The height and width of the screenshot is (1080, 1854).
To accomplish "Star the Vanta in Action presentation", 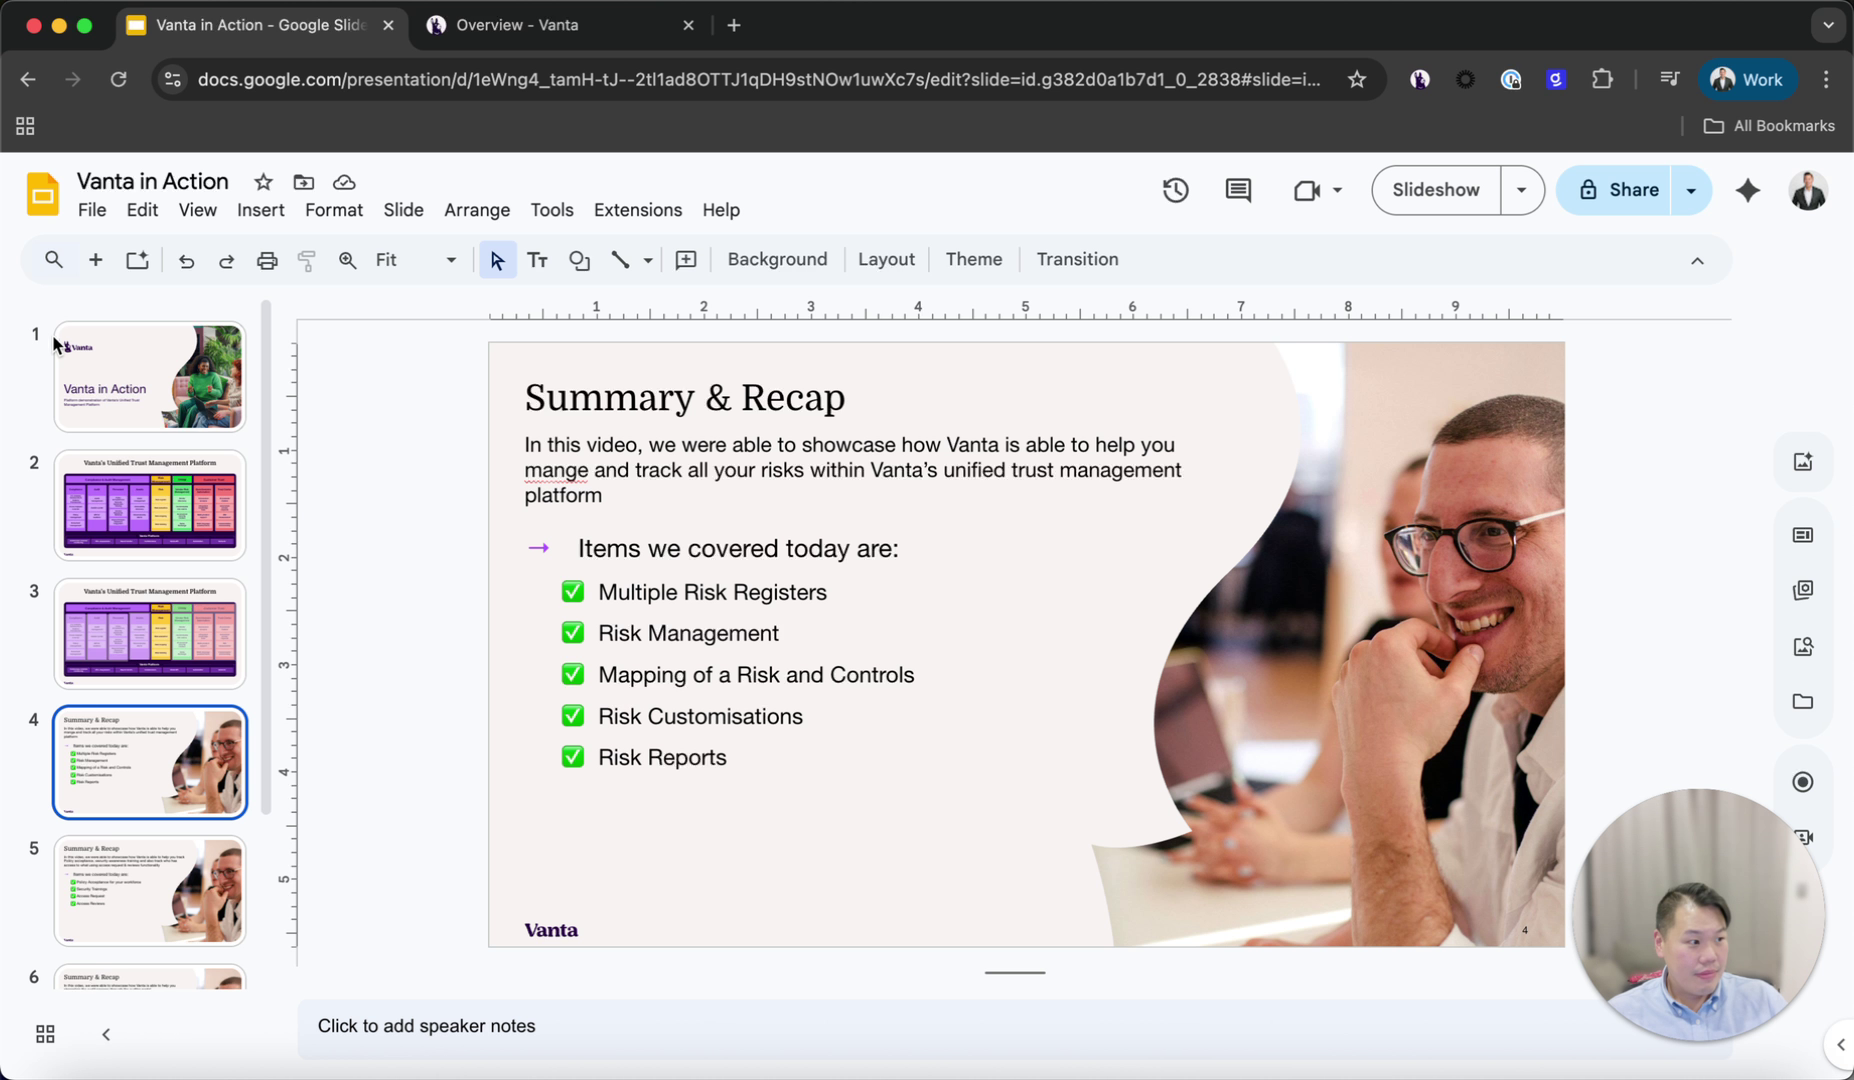I will pyautogui.click(x=261, y=182).
